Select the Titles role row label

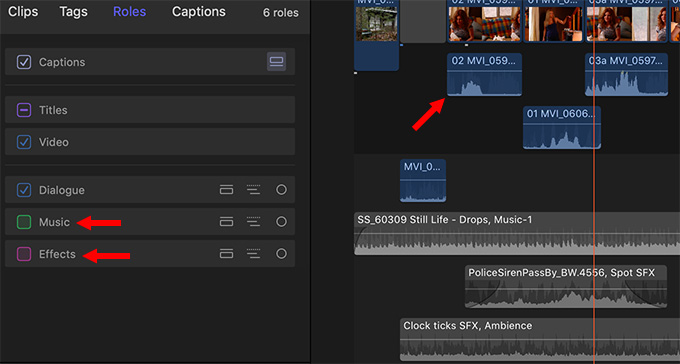tap(53, 110)
